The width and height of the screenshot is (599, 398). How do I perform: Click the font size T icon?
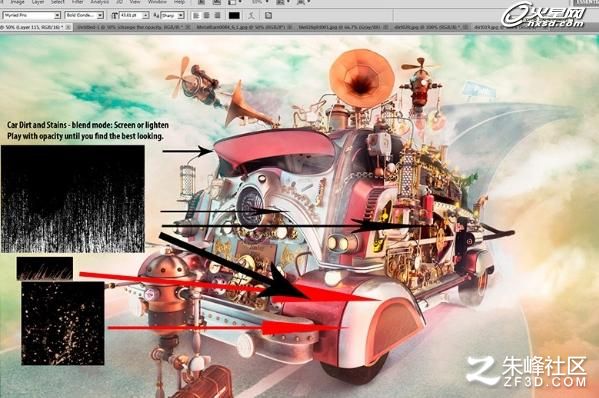coord(114,16)
